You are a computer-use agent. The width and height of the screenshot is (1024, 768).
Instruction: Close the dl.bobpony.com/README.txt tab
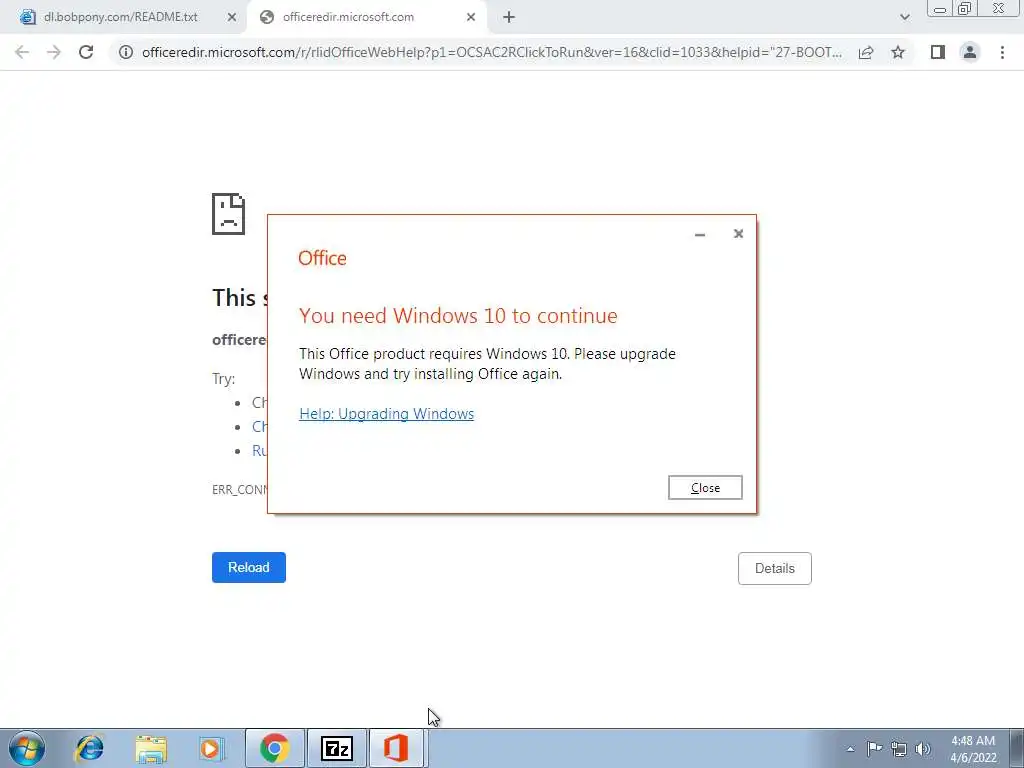click(232, 18)
